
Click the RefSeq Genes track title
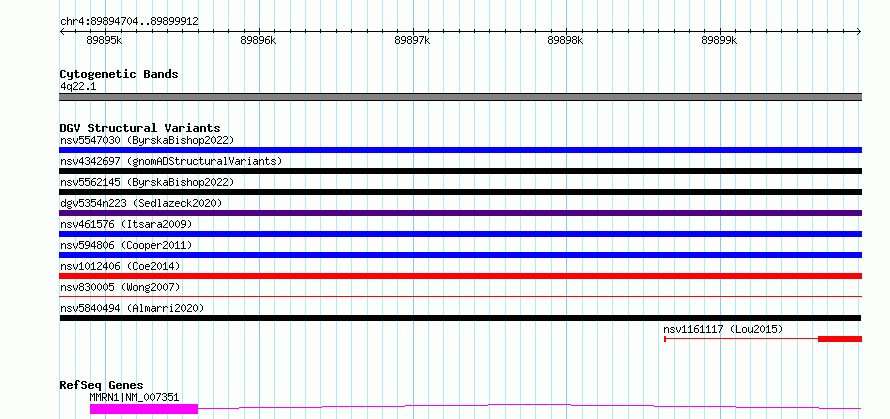coord(102,385)
